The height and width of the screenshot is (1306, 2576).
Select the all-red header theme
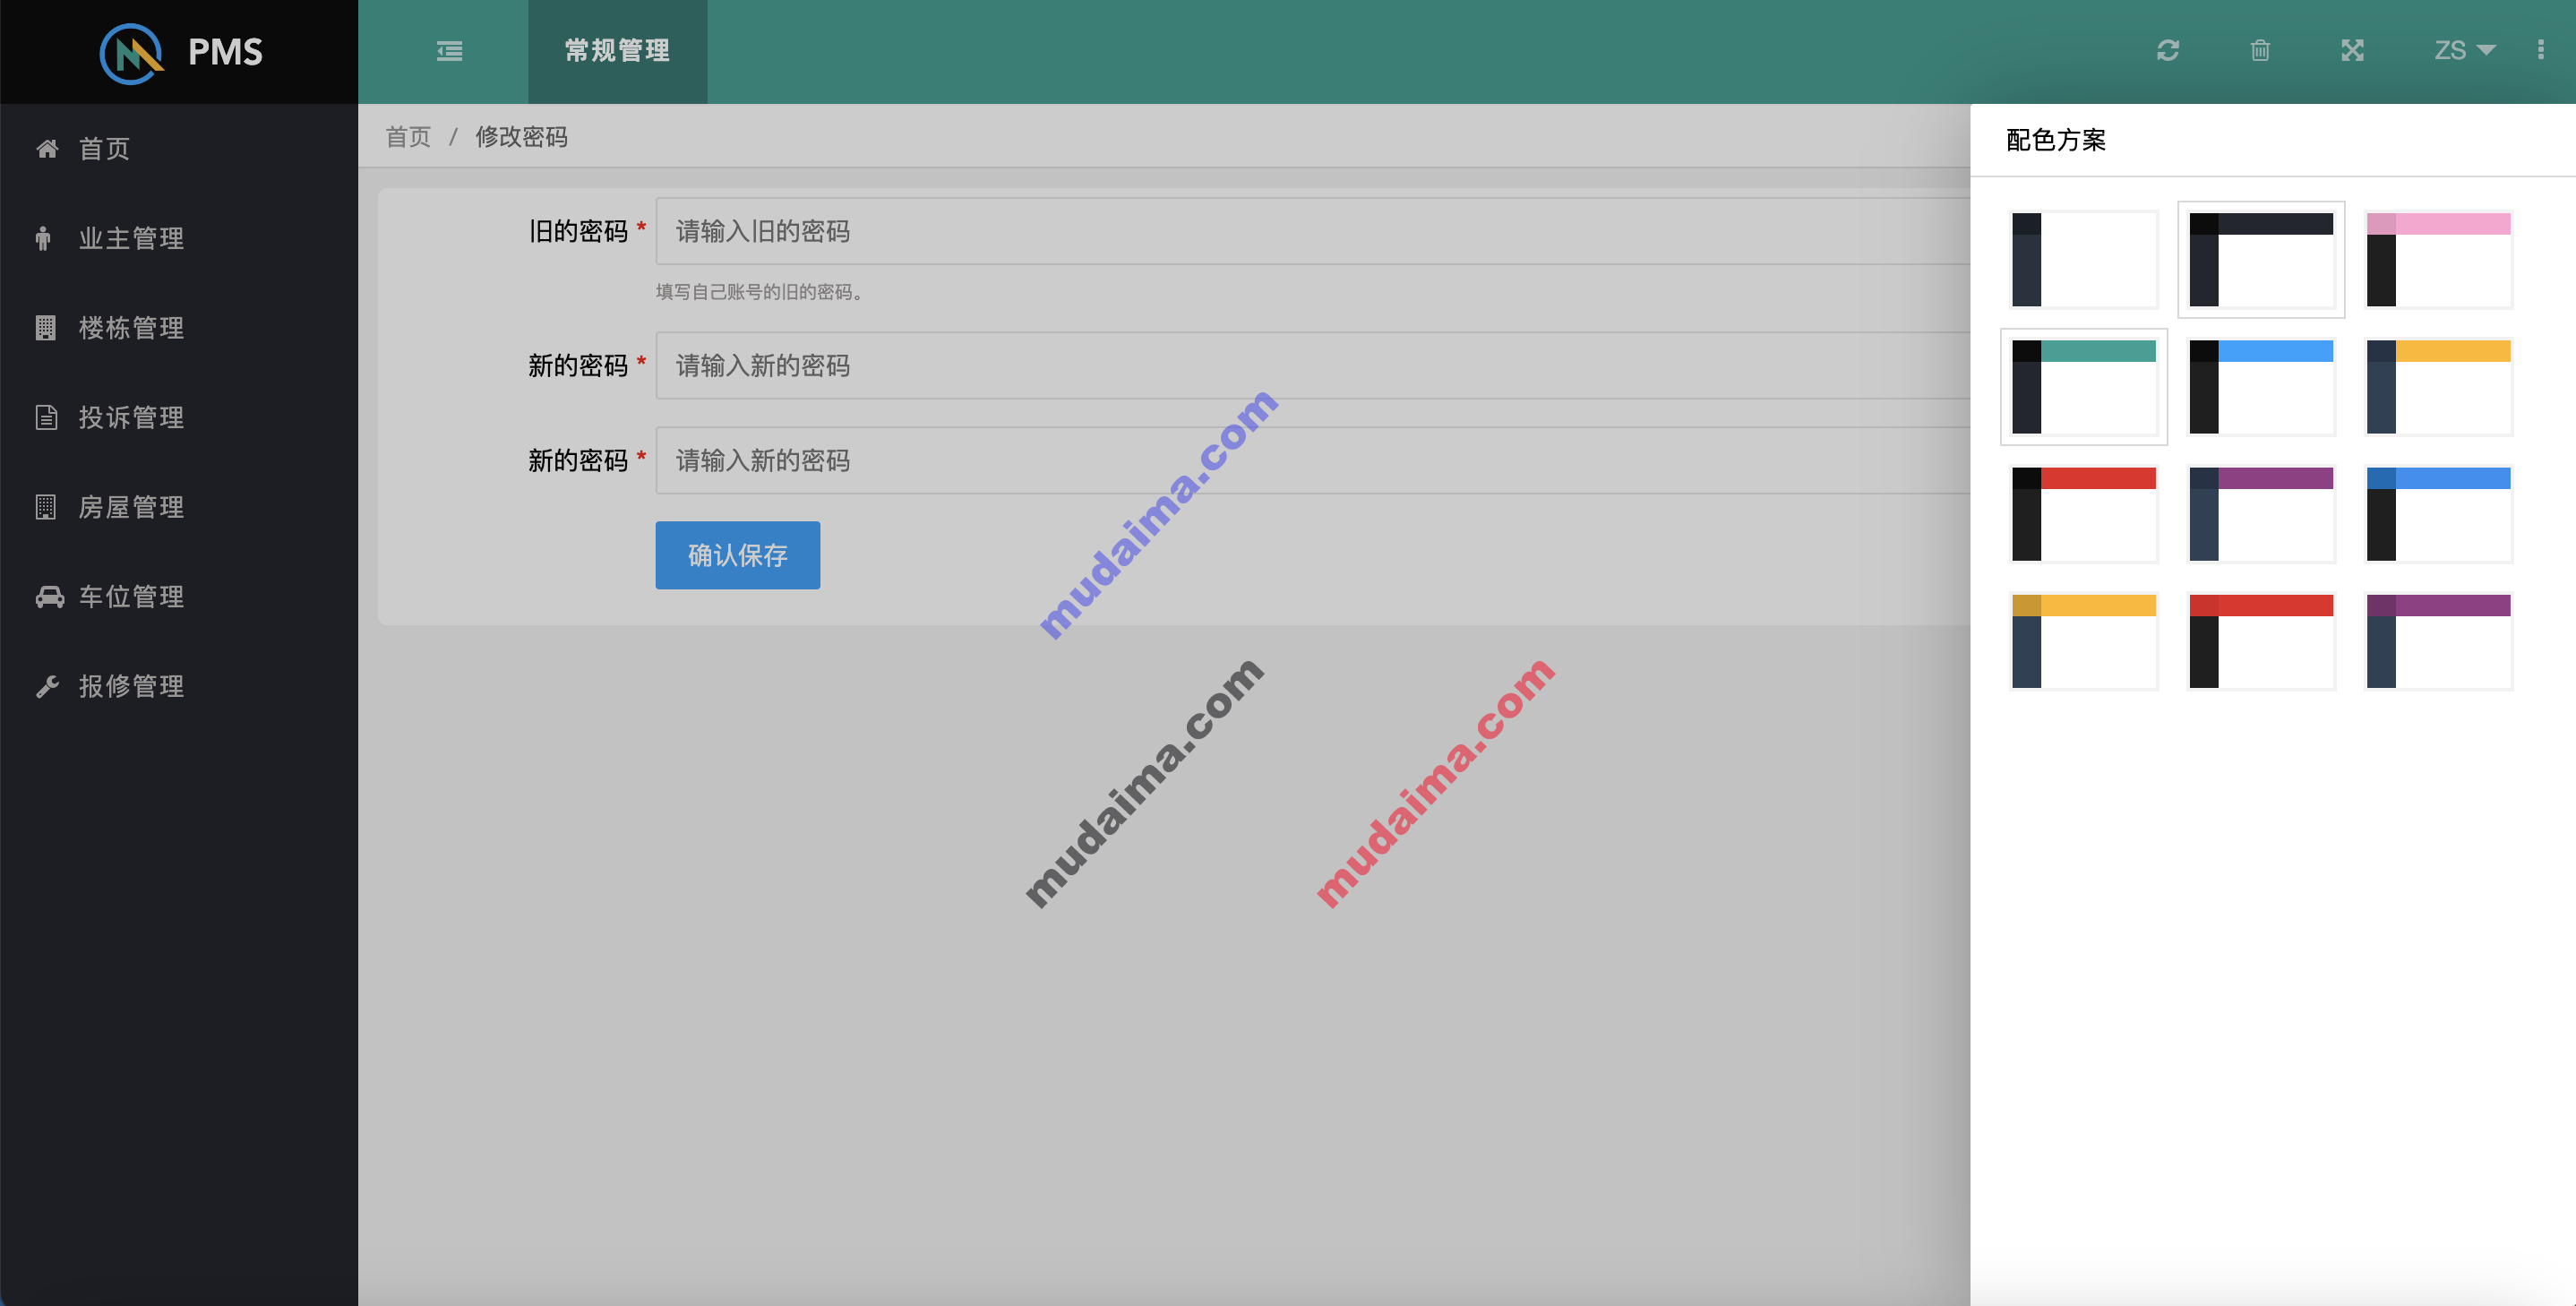(x=2260, y=641)
